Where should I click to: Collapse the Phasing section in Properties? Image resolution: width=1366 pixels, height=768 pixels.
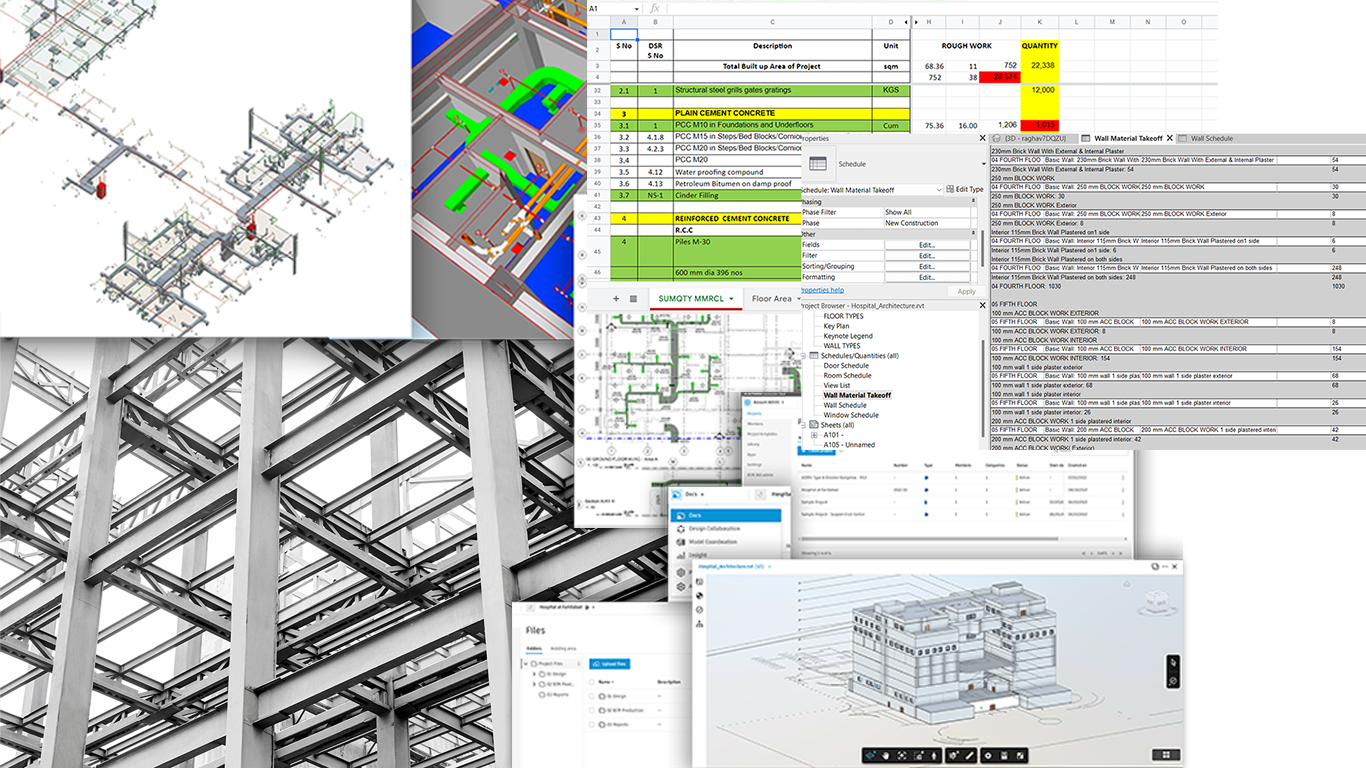(x=973, y=201)
